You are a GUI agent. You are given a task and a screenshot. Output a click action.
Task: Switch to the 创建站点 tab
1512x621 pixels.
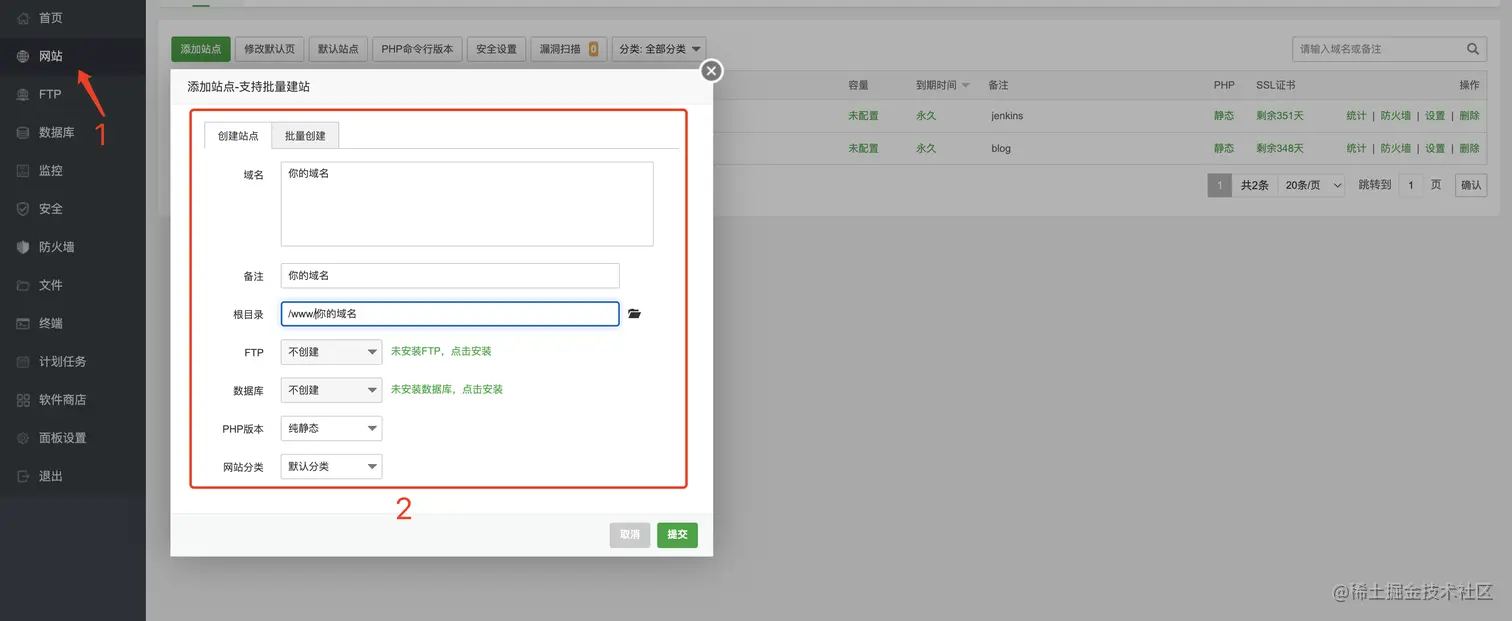click(238, 136)
